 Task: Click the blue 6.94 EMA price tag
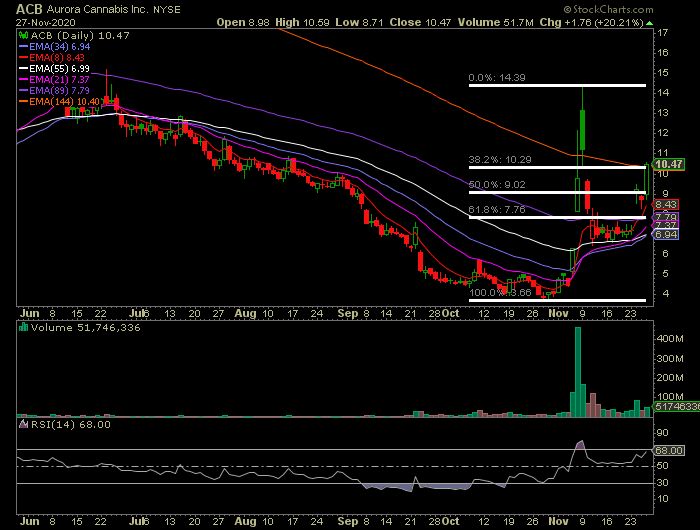[x=666, y=234]
